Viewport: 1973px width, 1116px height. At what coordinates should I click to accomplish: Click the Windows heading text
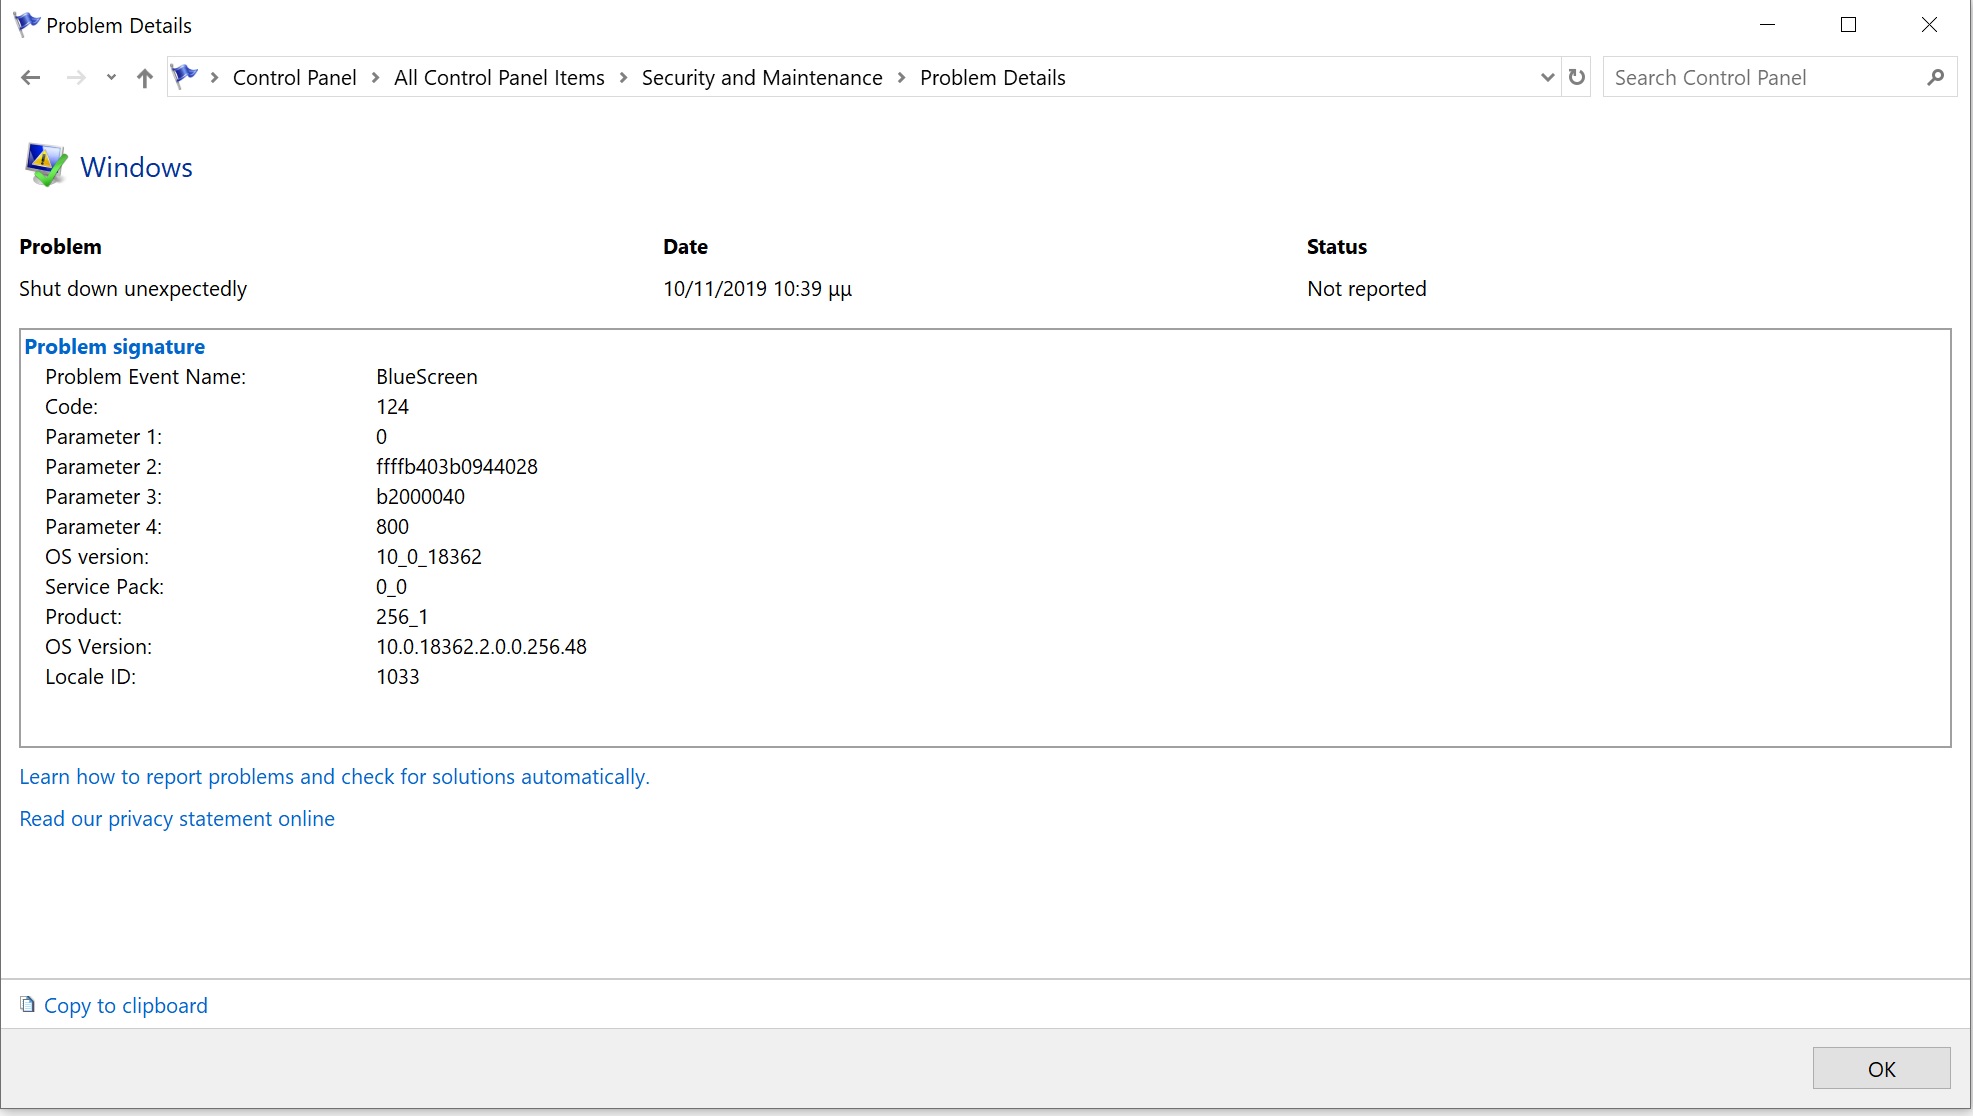[x=136, y=167]
